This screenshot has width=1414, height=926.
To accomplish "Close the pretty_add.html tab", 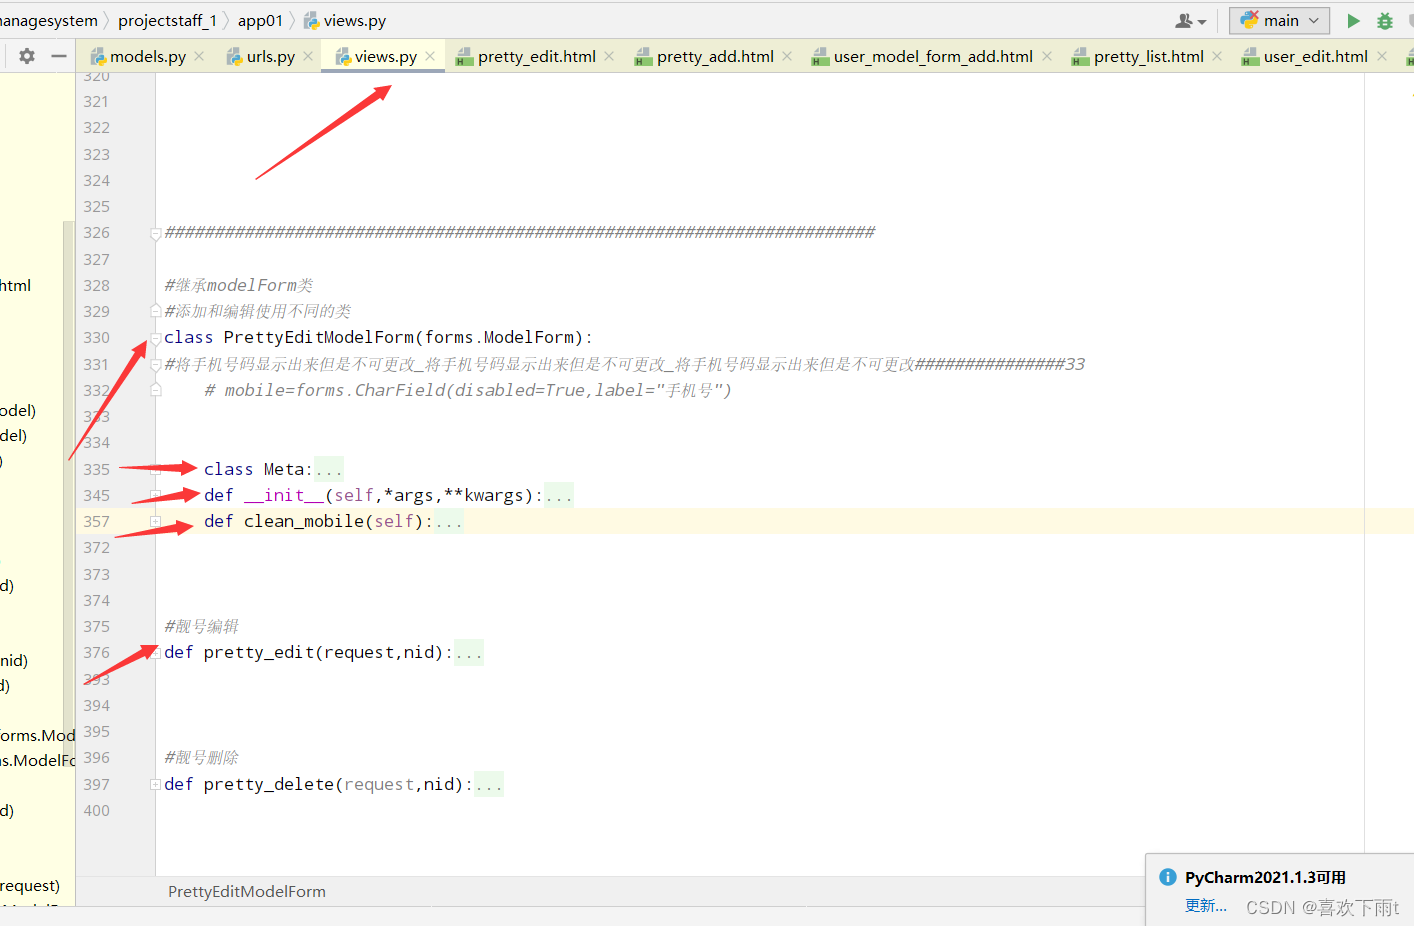I will pos(787,56).
